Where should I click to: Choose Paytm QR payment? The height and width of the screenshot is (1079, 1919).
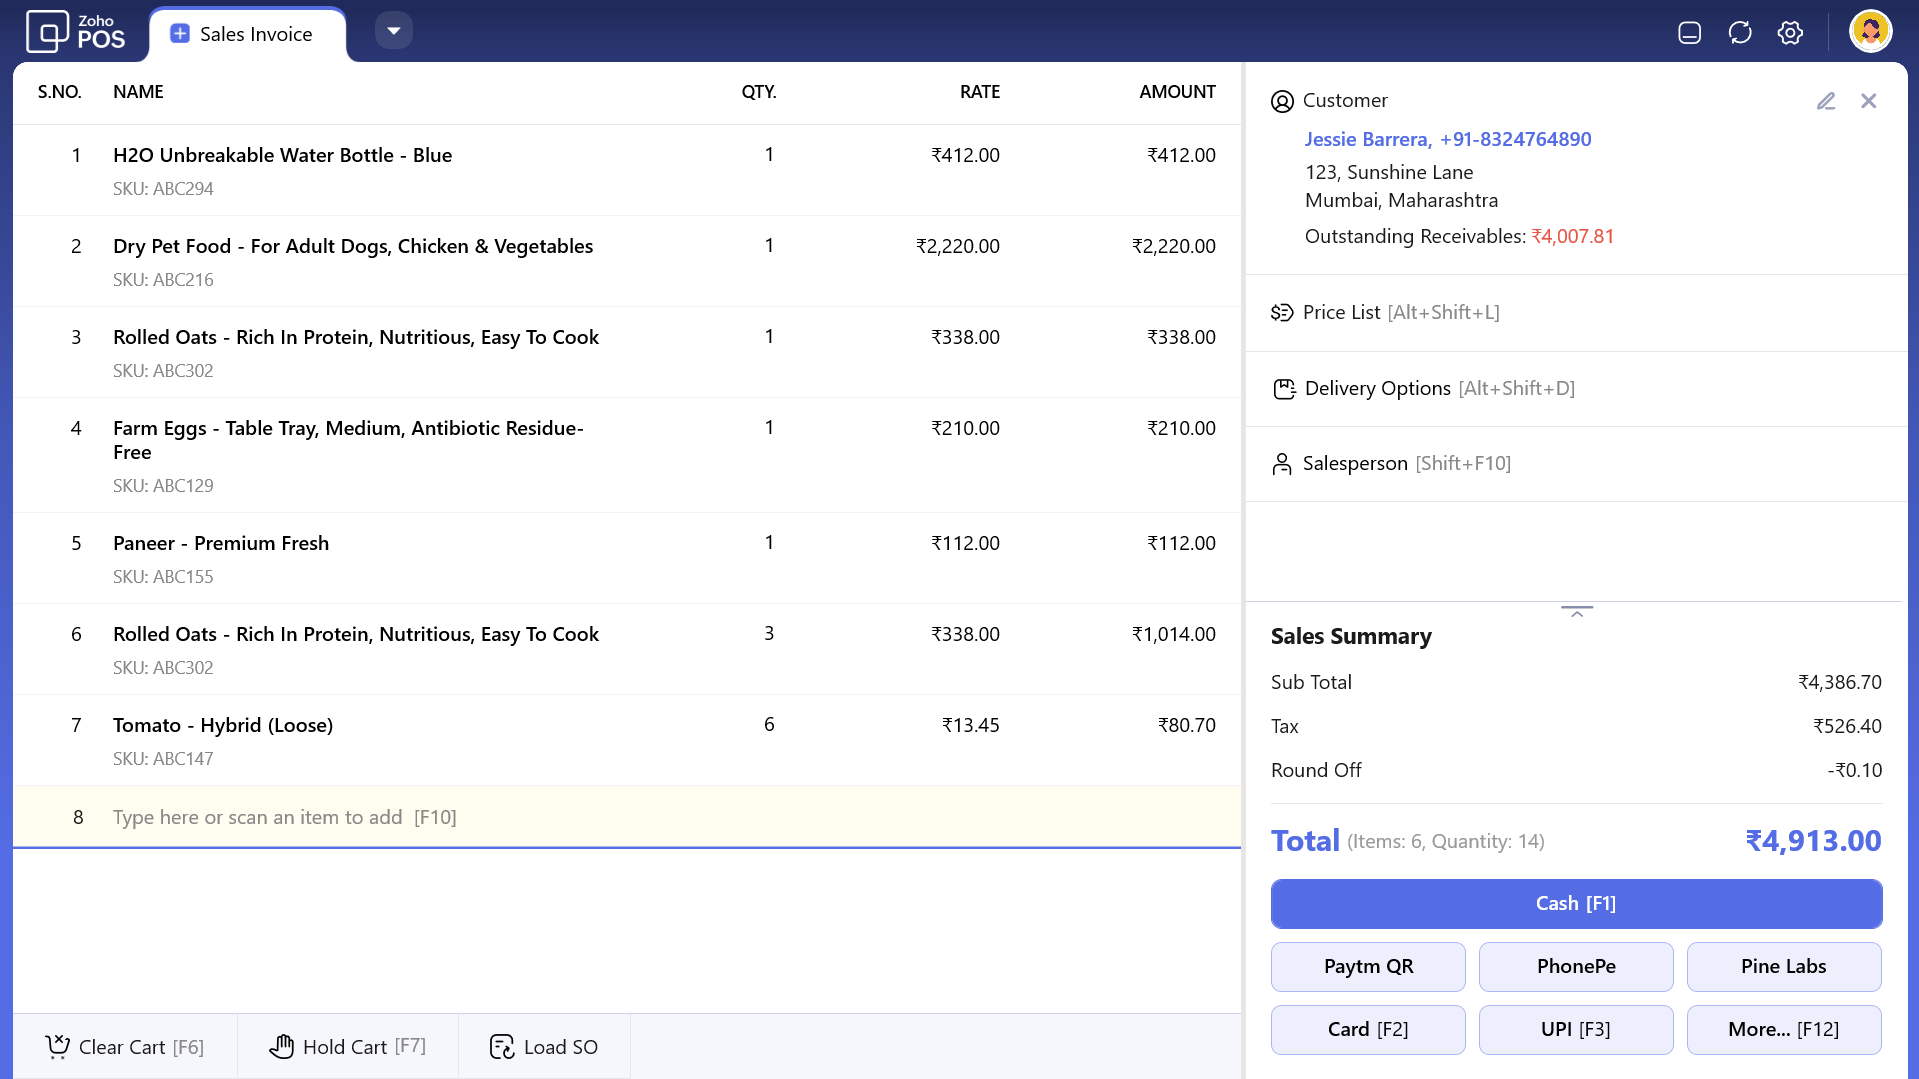coord(1368,966)
